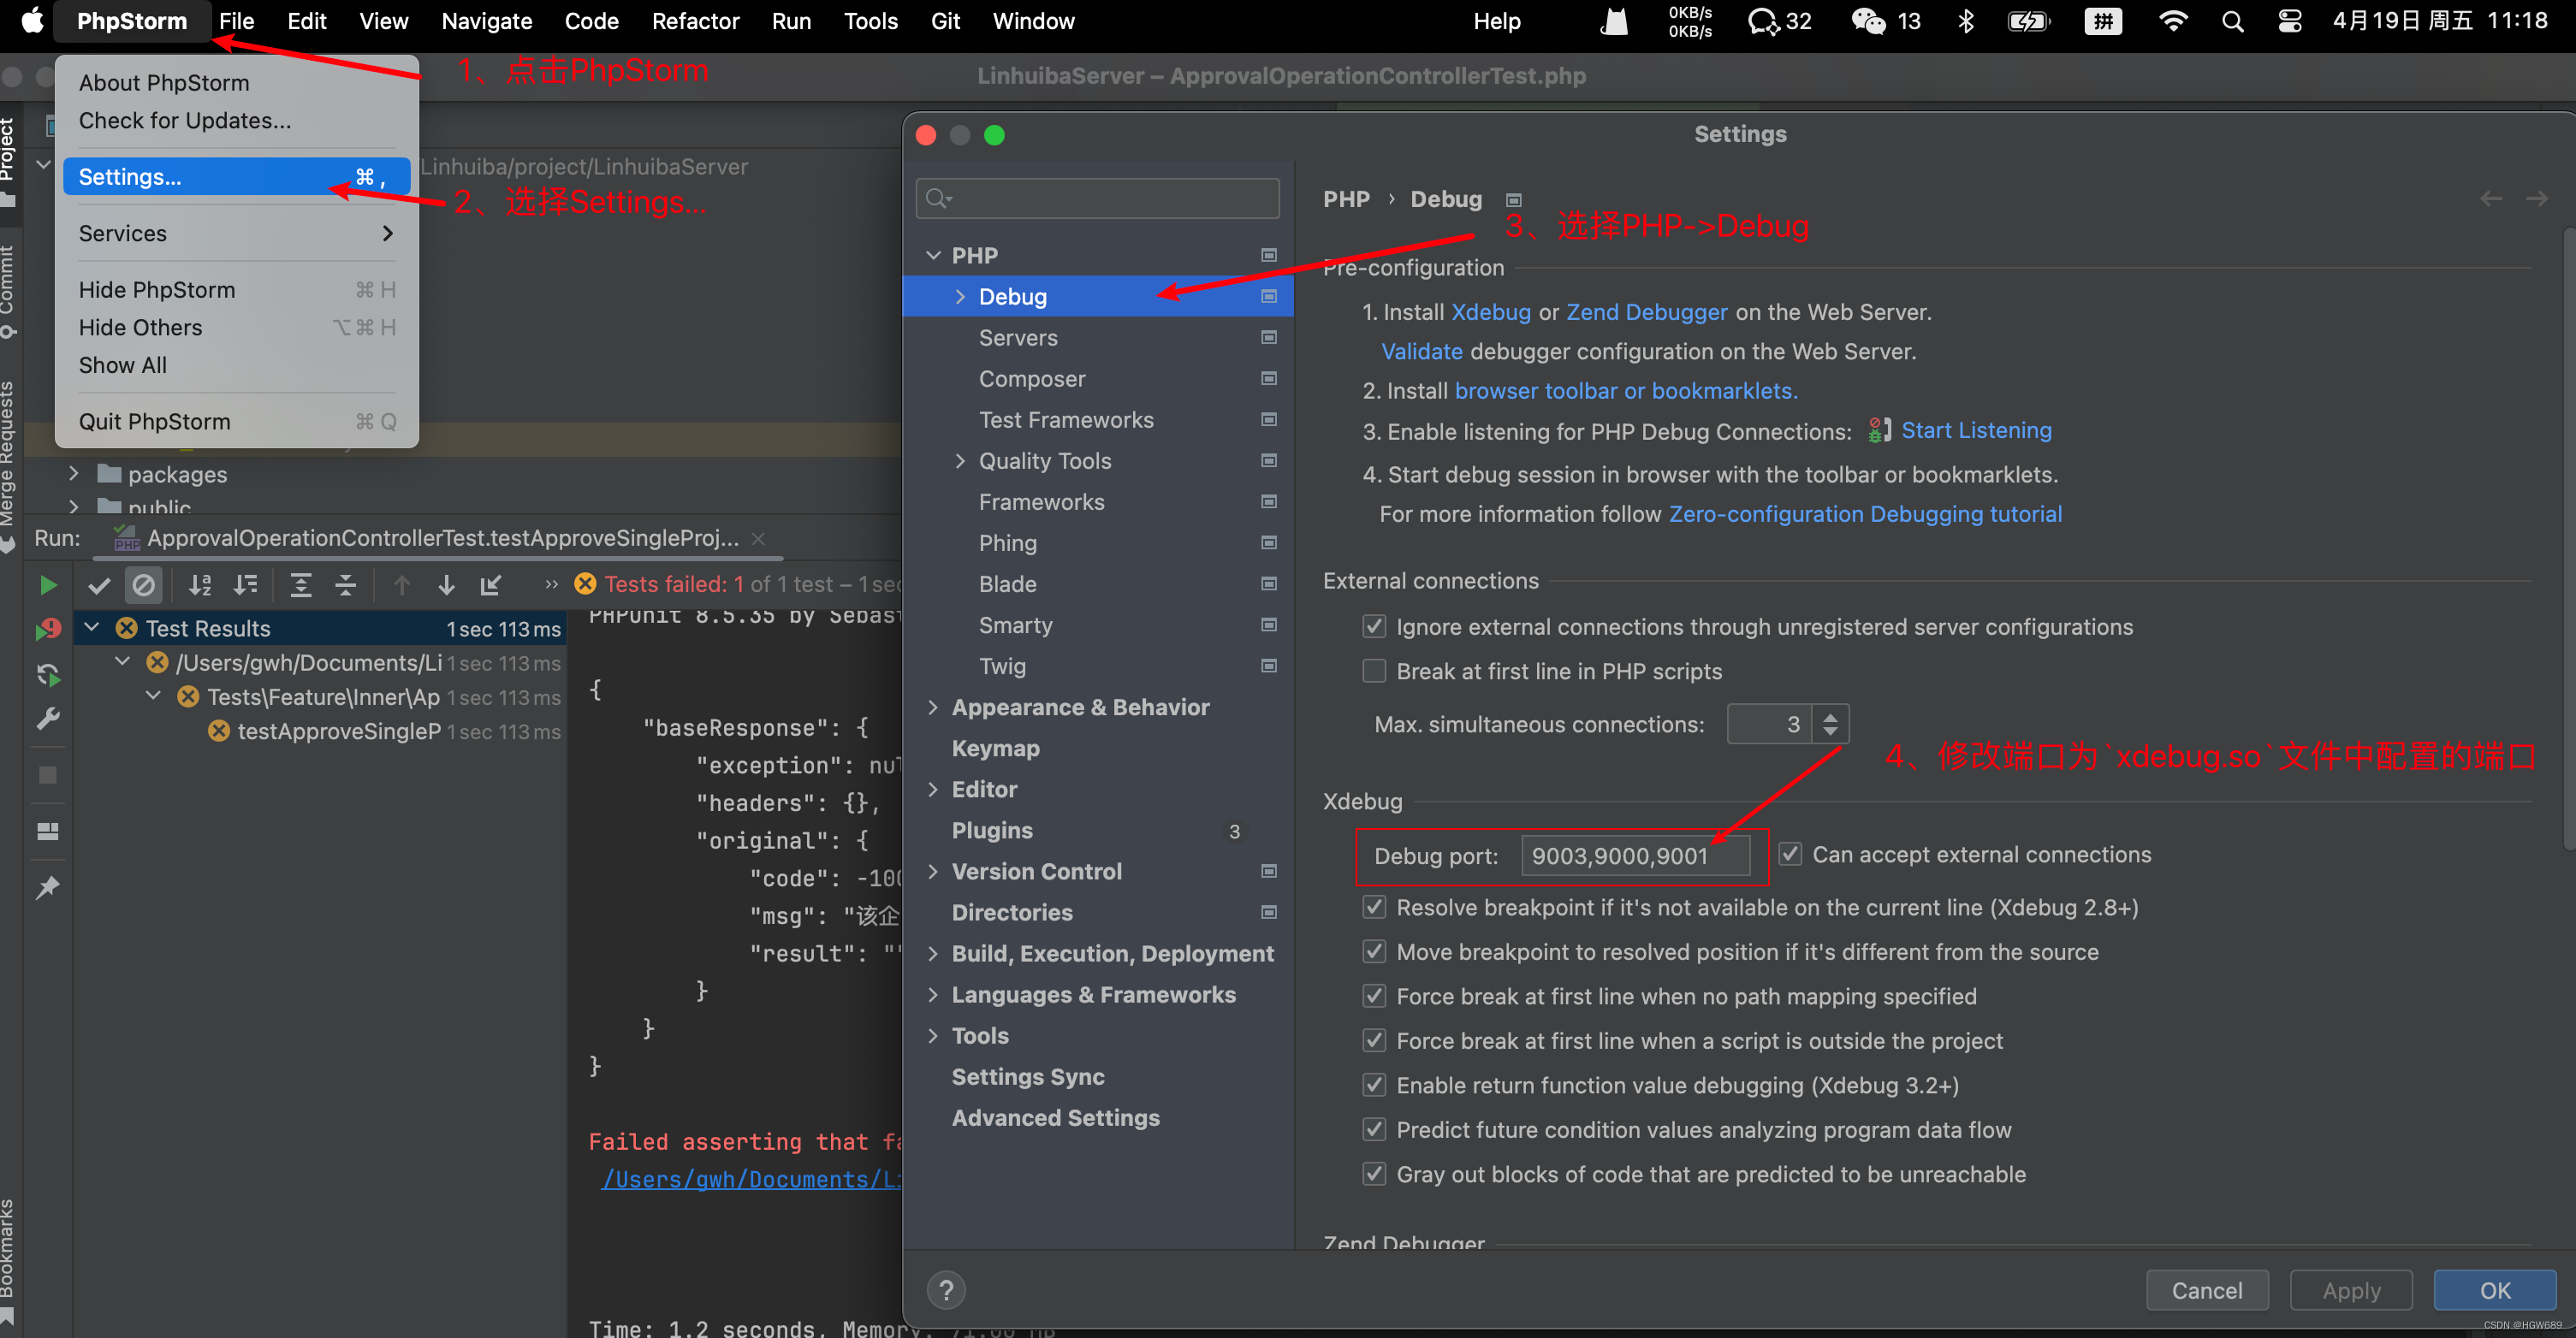Screen dimensions: 2576x1338
Task: Expand Languages & Frameworks settings
Action: click(x=933, y=995)
